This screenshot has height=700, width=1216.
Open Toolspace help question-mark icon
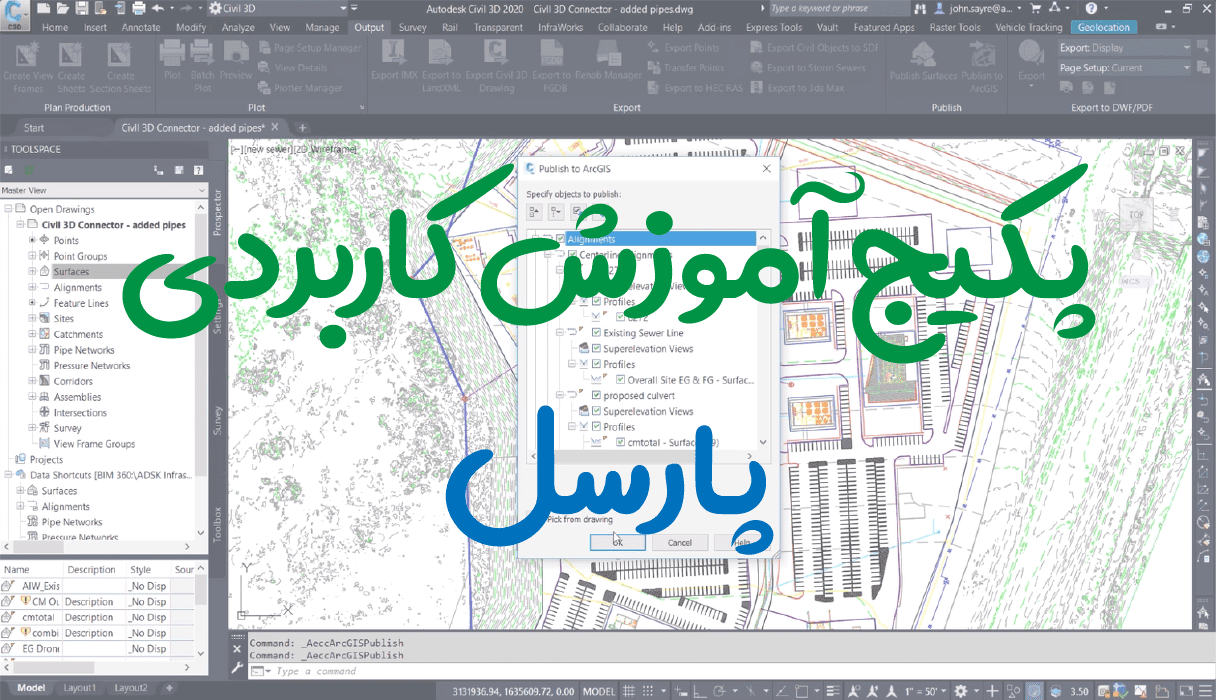pos(199,171)
